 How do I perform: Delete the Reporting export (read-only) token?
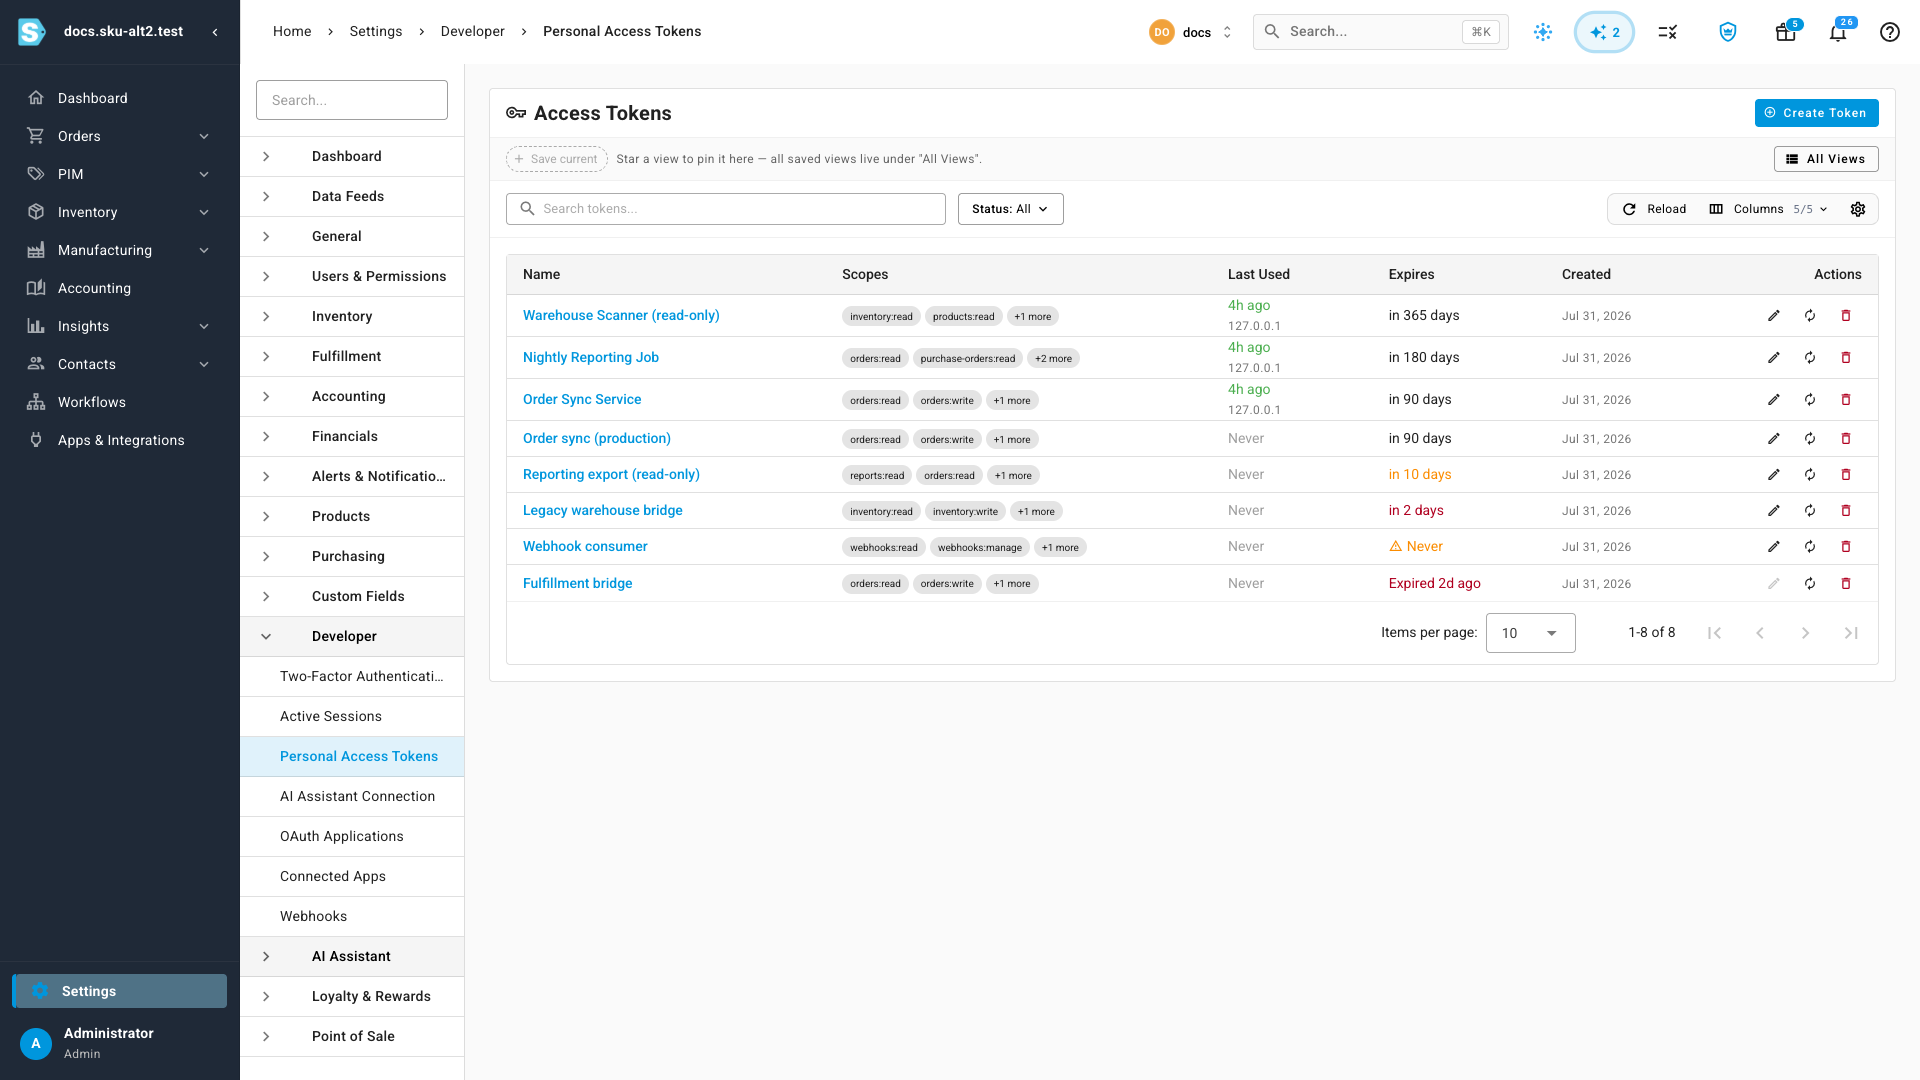tap(1846, 475)
